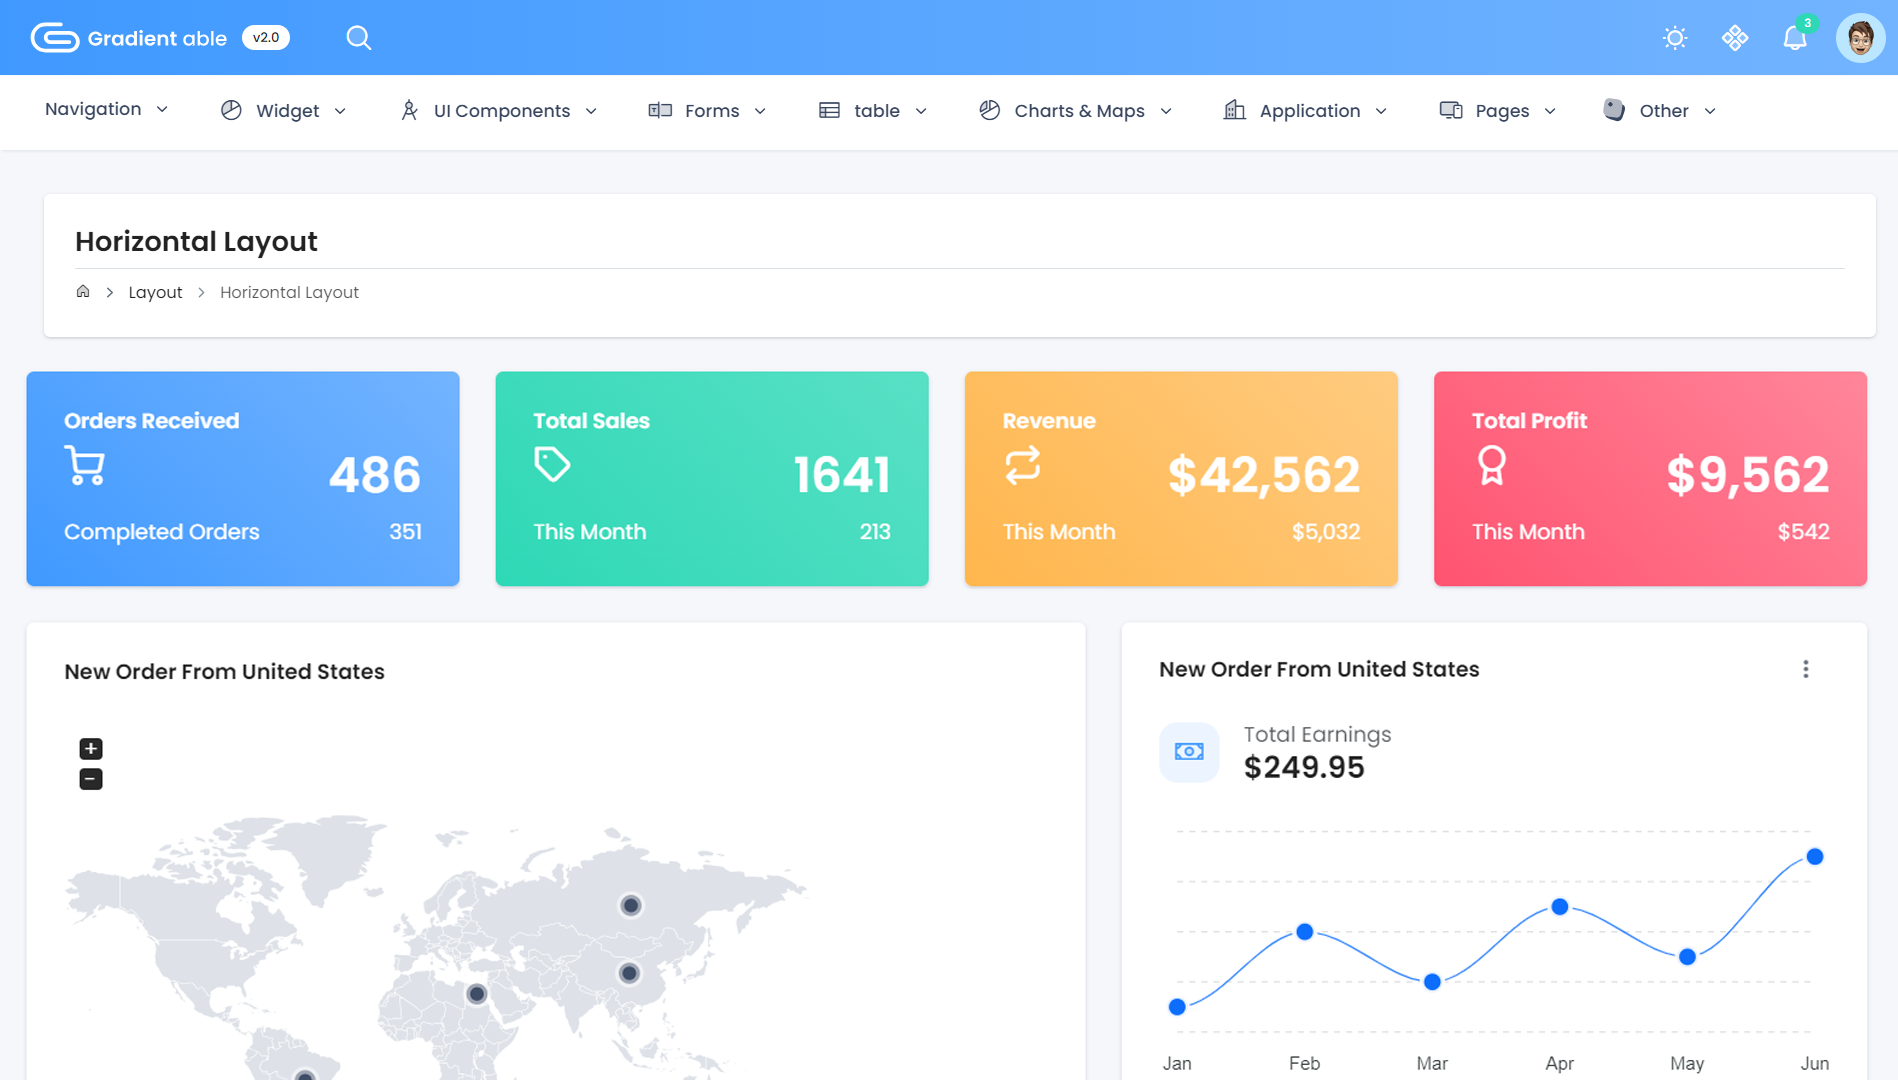Screen dimensions: 1898x1080
Task: Click the Total Earnings money icon
Action: click(x=1189, y=752)
